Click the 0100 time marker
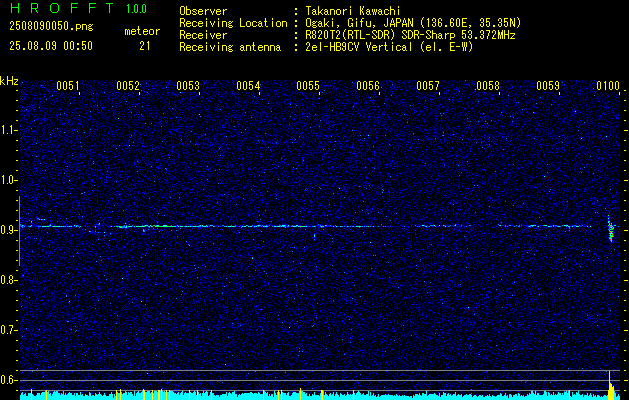Viewport: 629px width, 400px height. coord(608,86)
